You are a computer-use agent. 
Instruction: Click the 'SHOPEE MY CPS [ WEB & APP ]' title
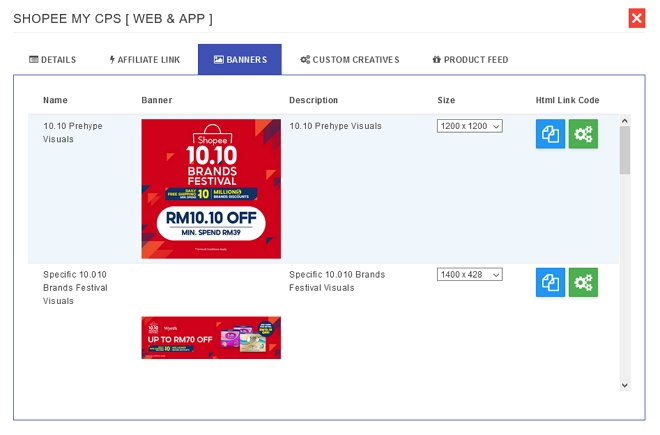tap(113, 19)
